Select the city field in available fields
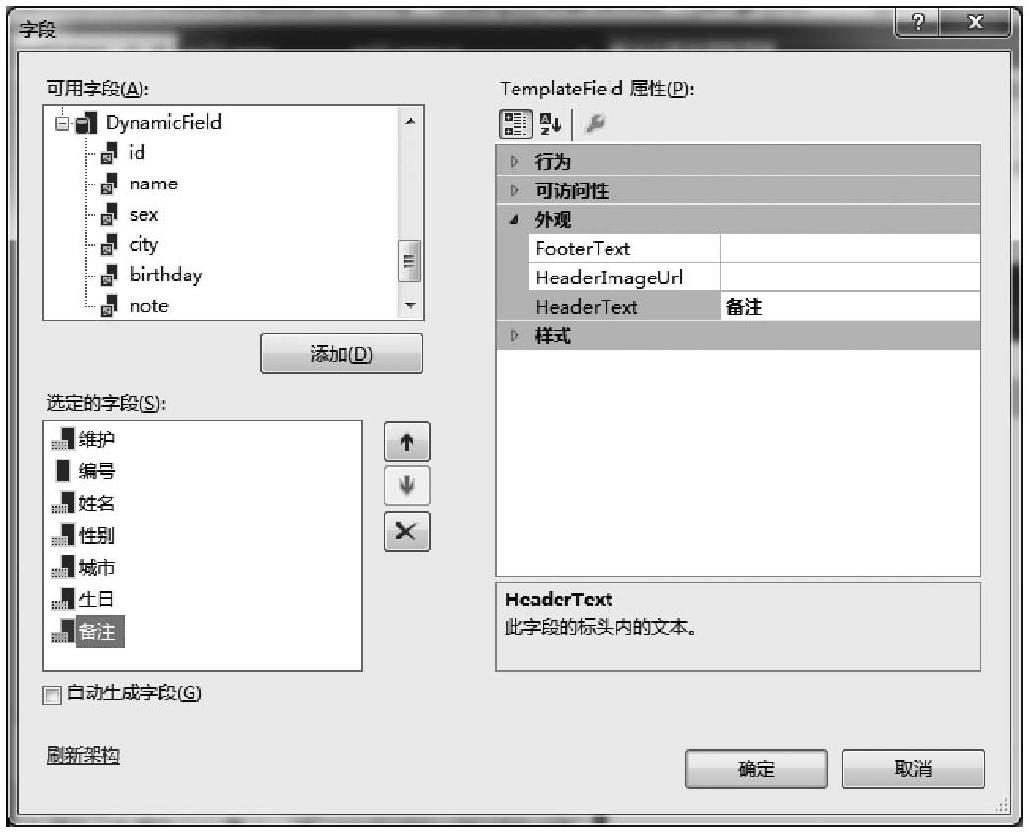This screenshot has width=1030, height=832. [144, 246]
